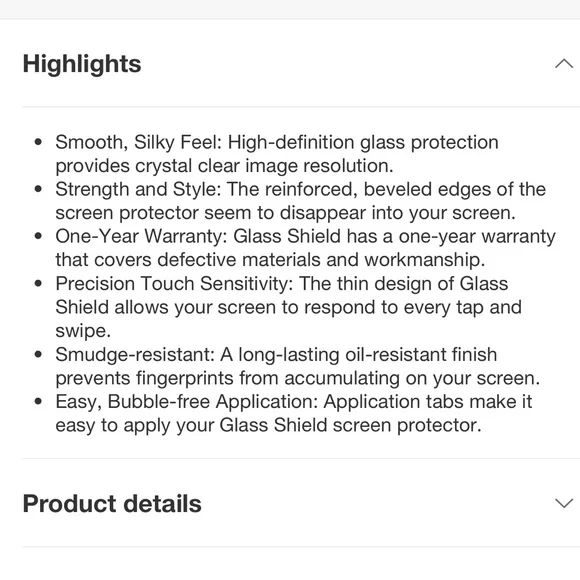
Task: Click the bullet dot before Strength and Style
Action: pyautogui.click(x=38, y=189)
